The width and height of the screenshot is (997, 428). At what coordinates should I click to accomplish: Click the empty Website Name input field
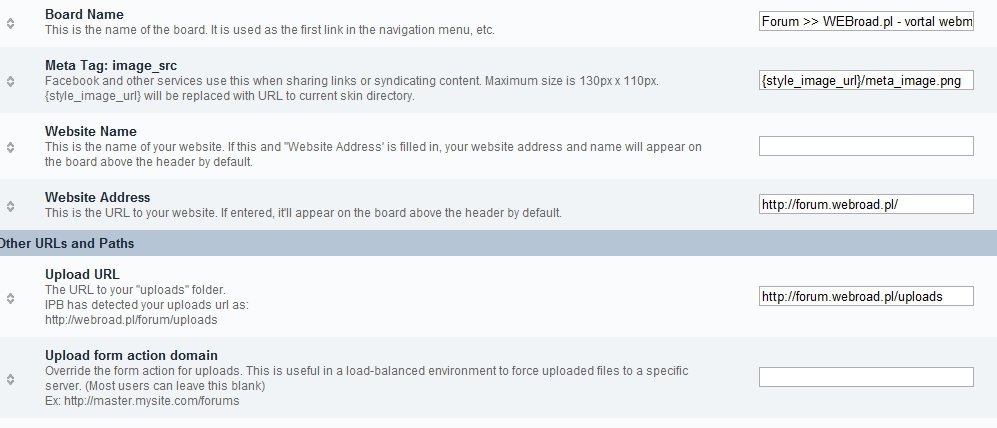[866, 146]
